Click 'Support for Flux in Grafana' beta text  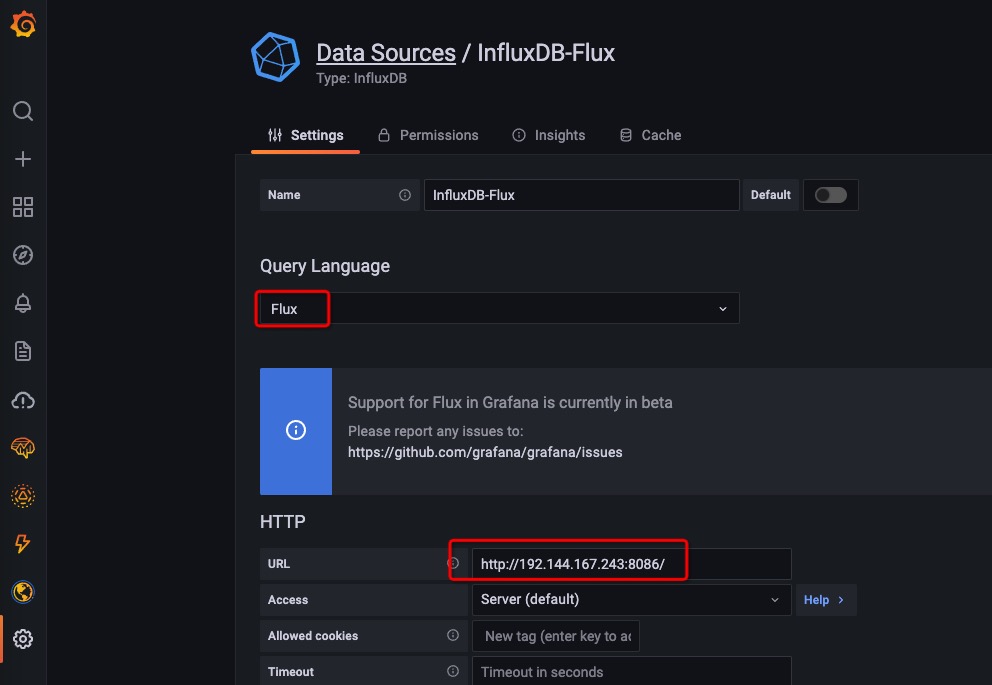point(510,403)
